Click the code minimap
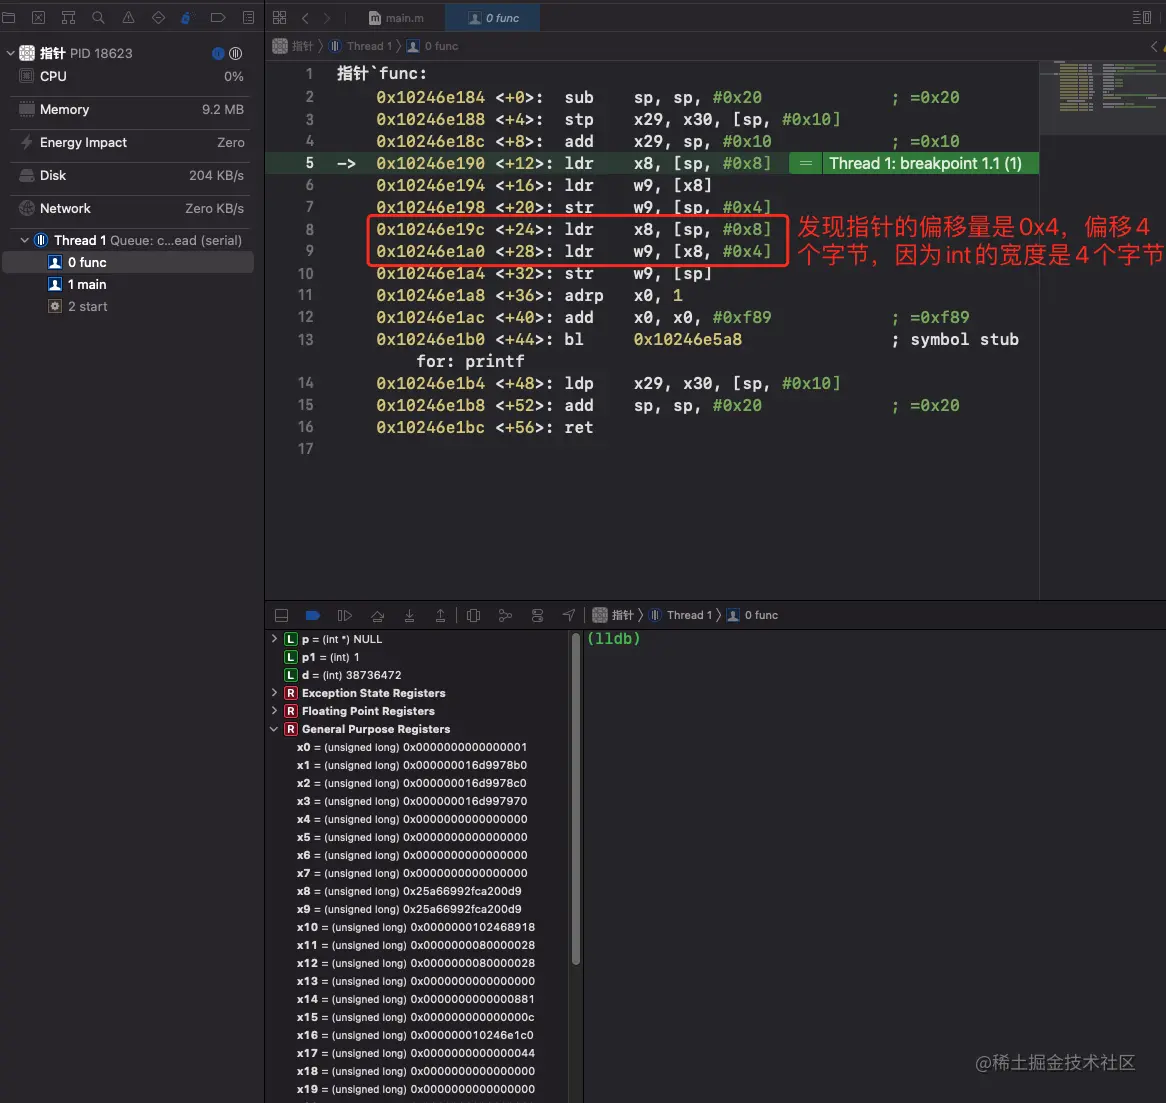This screenshot has height=1103, width=1166. (x=1102, y=97)
